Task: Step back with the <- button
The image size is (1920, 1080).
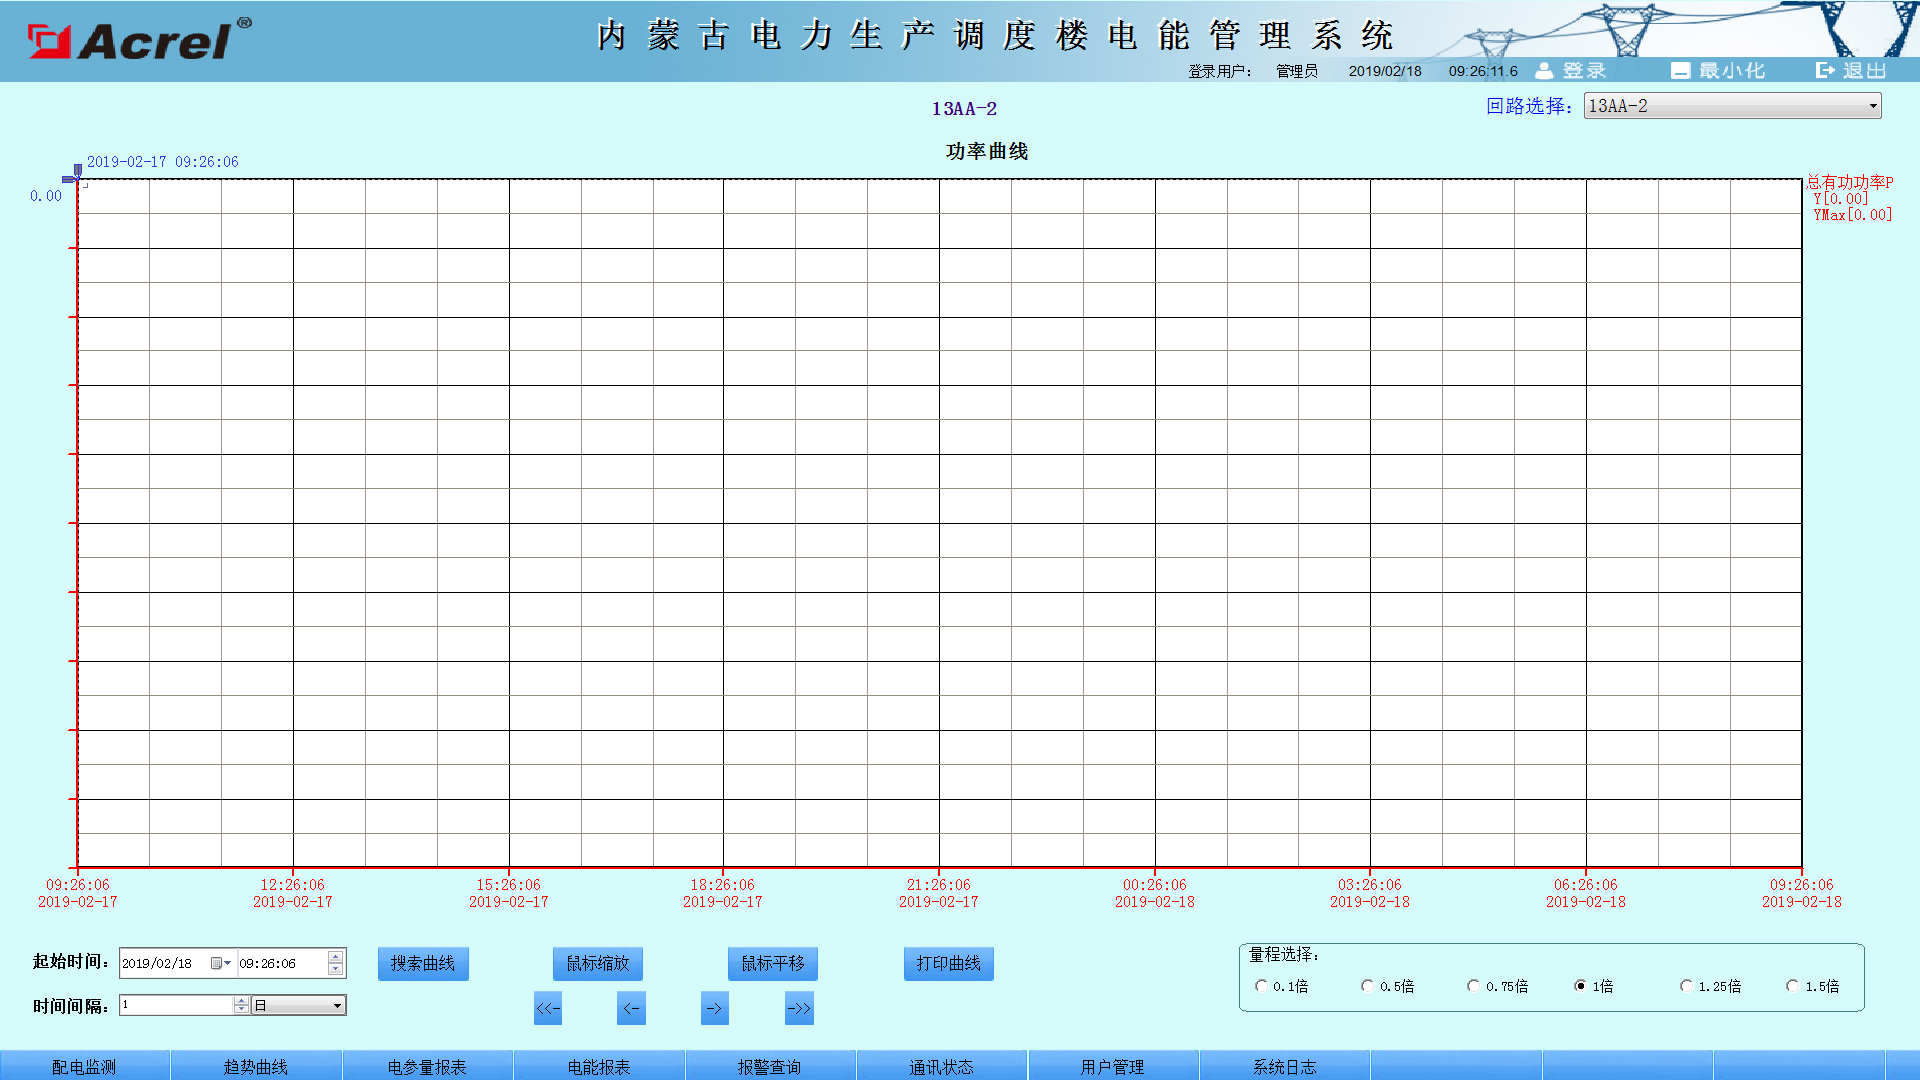Action: 631,1008
